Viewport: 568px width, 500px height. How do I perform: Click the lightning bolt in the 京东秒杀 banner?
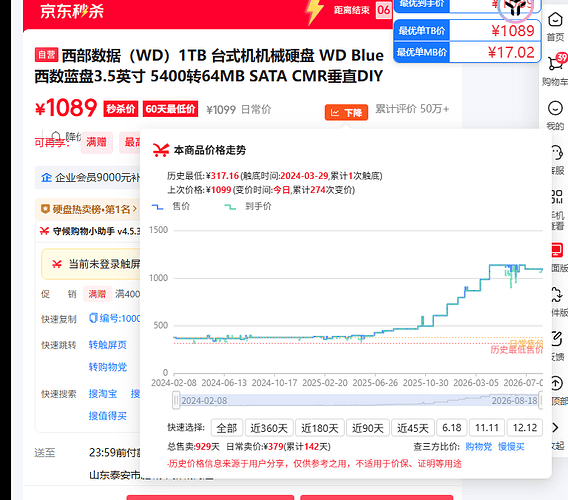314,12
